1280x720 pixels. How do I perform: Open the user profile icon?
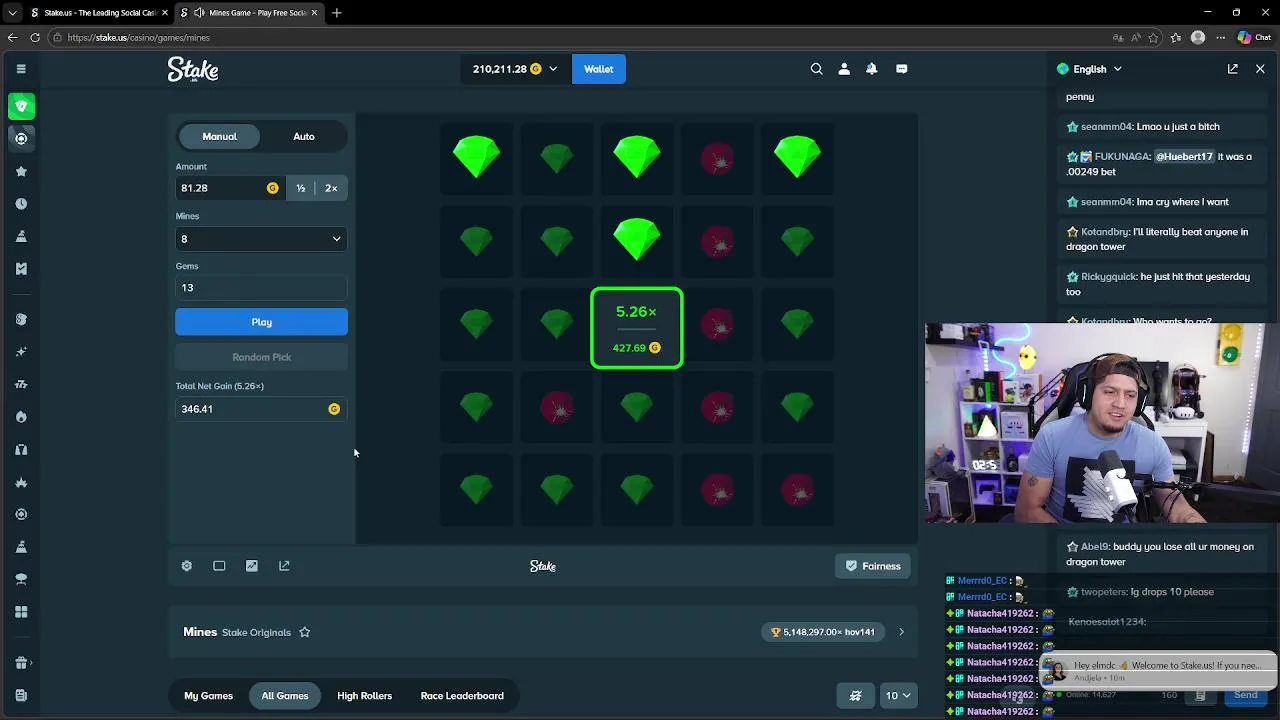pyautogui.click(x=844, y=69)
